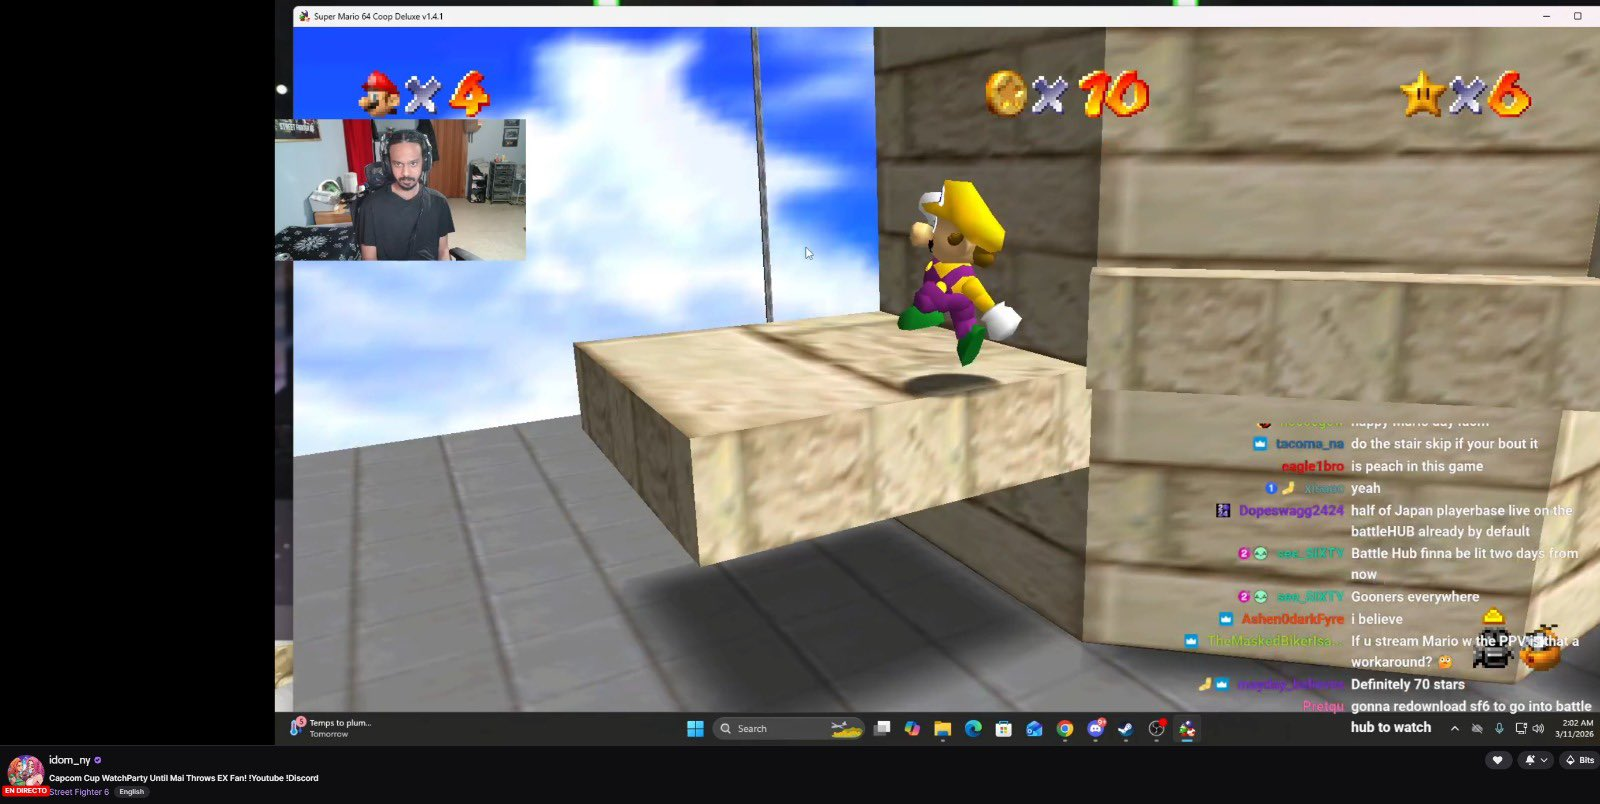Open the notification bell dropdown
This screenshot has height=804, width=1600.
point(1535,760)
